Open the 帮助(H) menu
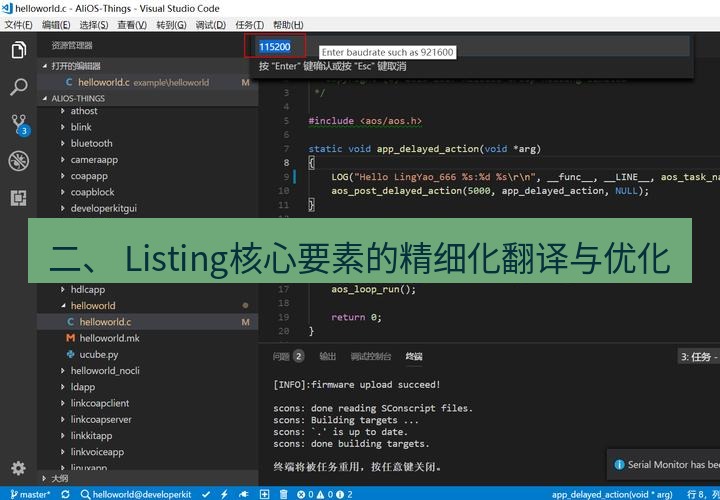The image size is (720, 500). [288, 25]
